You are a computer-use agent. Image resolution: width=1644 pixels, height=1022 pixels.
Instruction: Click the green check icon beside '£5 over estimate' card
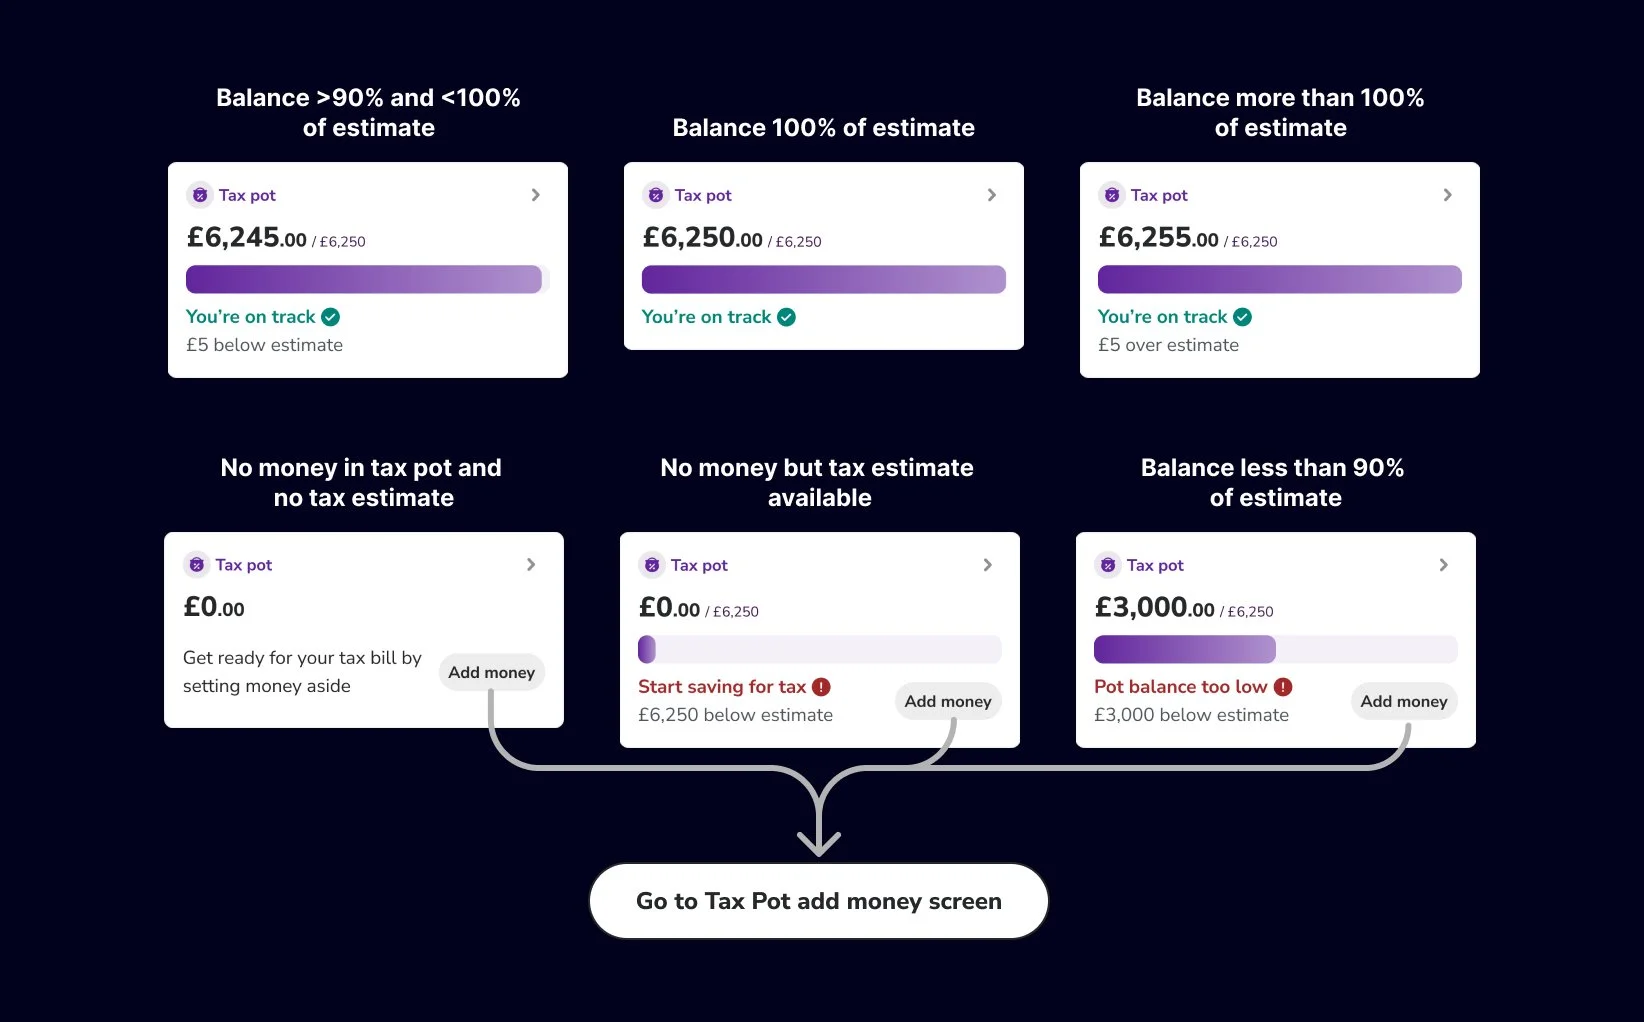[x=1243, y=317]
